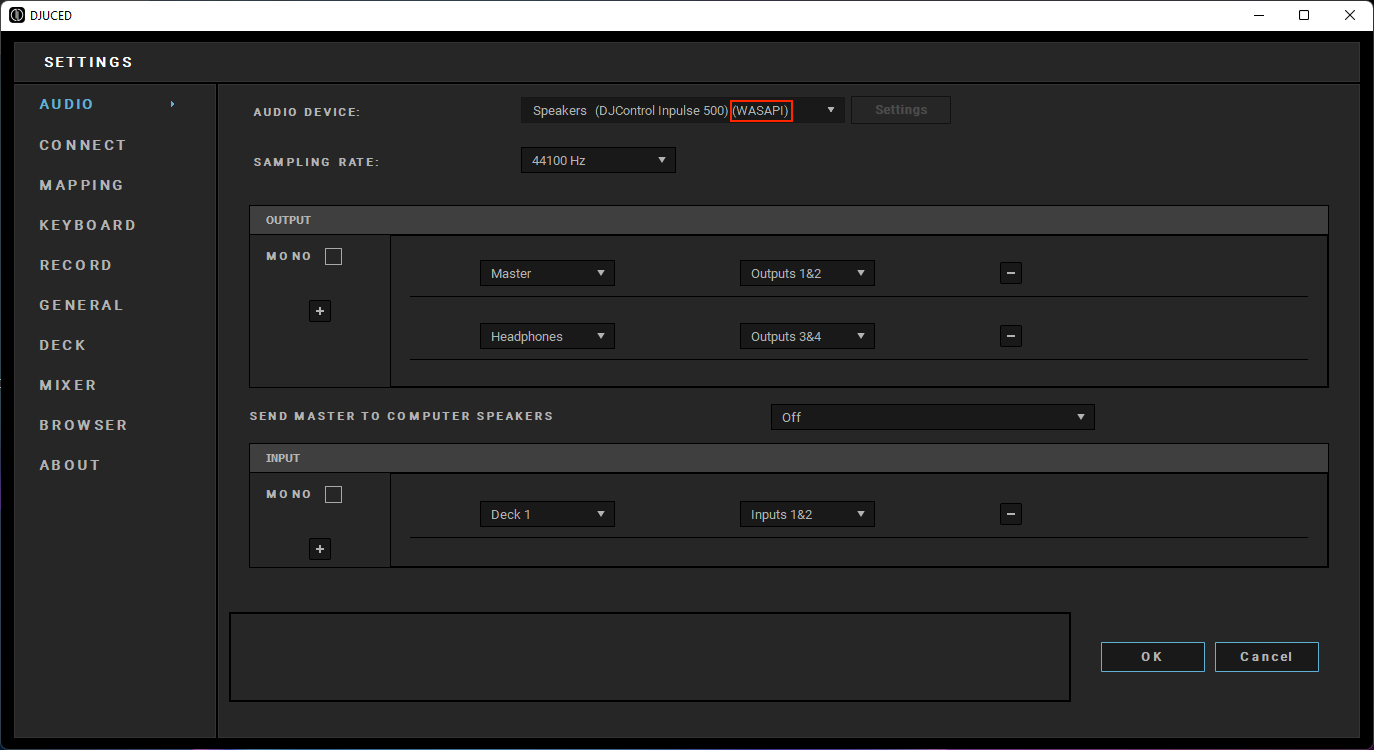Remove the Master output row

click(x=1010, y=273)
